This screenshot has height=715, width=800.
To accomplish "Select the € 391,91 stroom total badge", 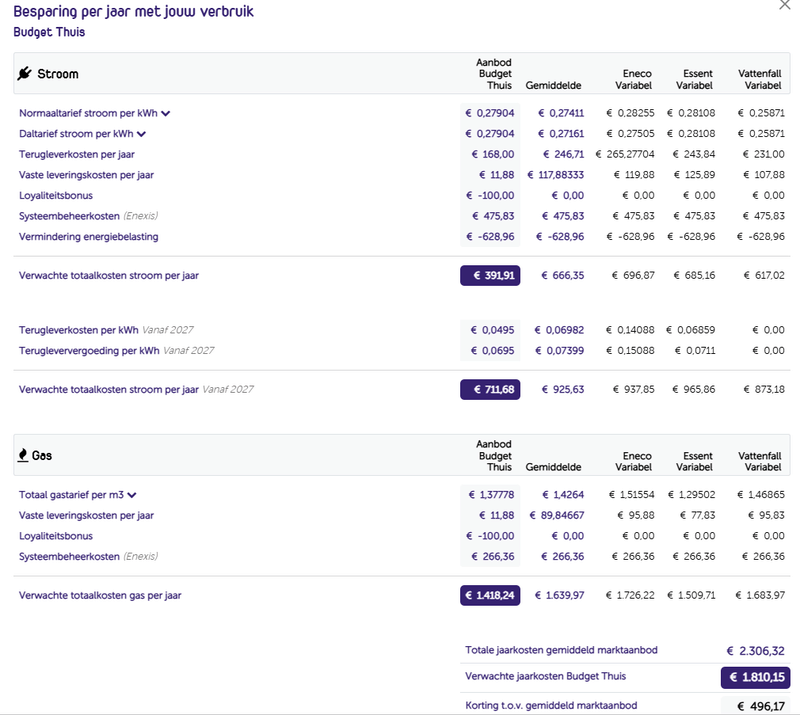I will point(490,276).
